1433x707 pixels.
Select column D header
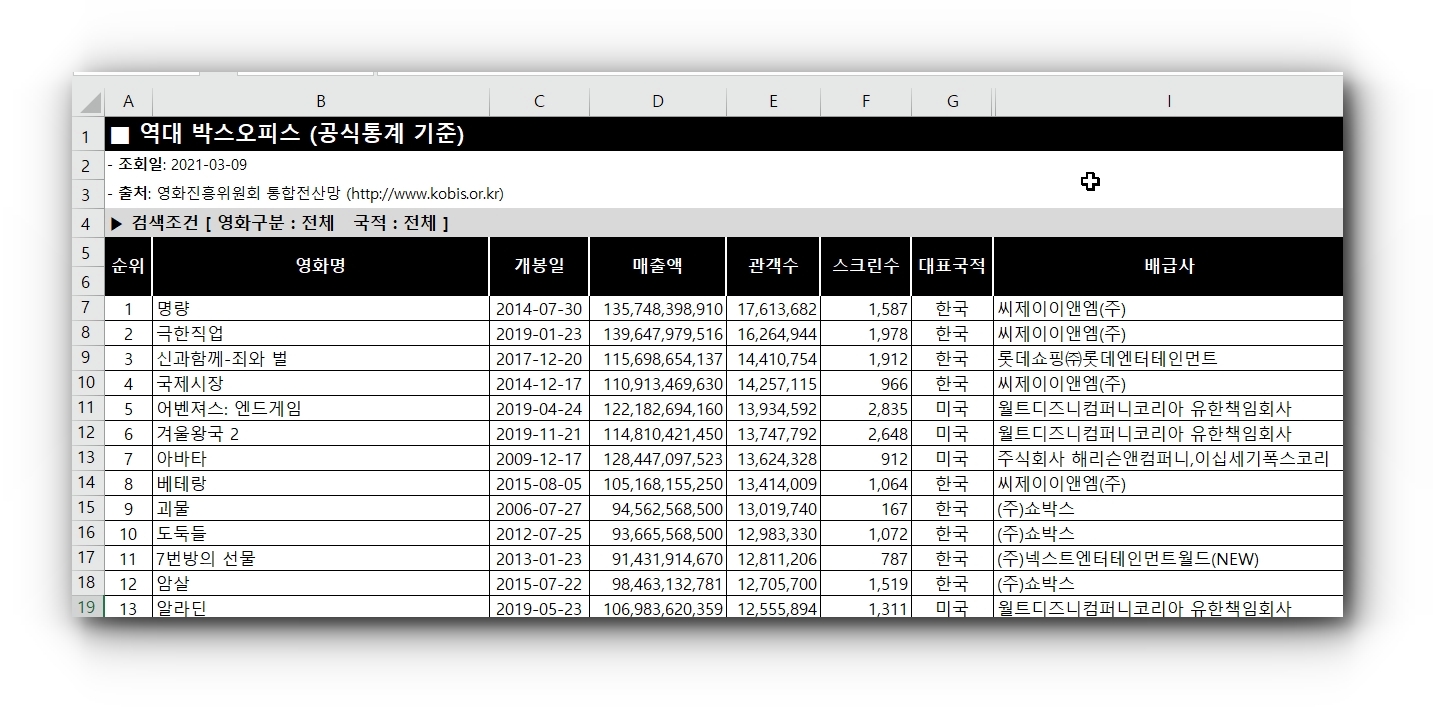pyautogui.click(x=658, y=102)
